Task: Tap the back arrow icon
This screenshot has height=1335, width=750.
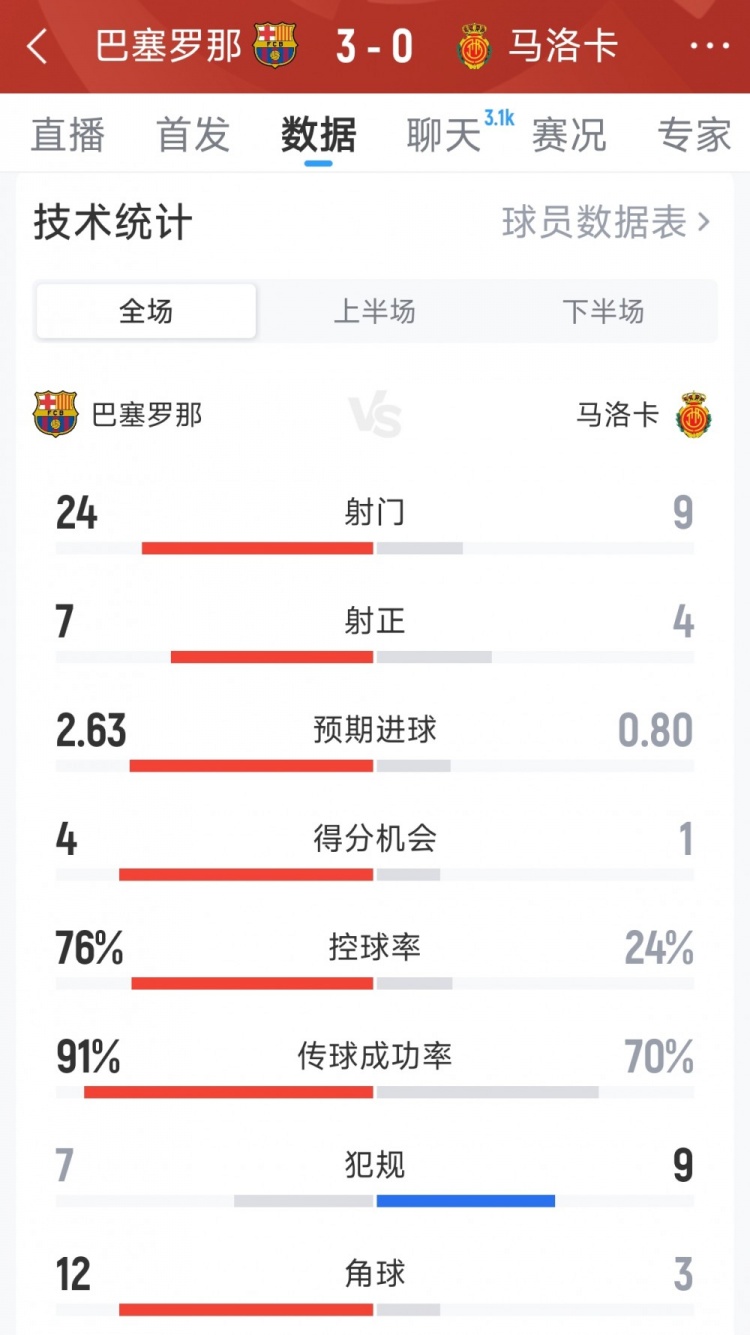Action: 37,47
